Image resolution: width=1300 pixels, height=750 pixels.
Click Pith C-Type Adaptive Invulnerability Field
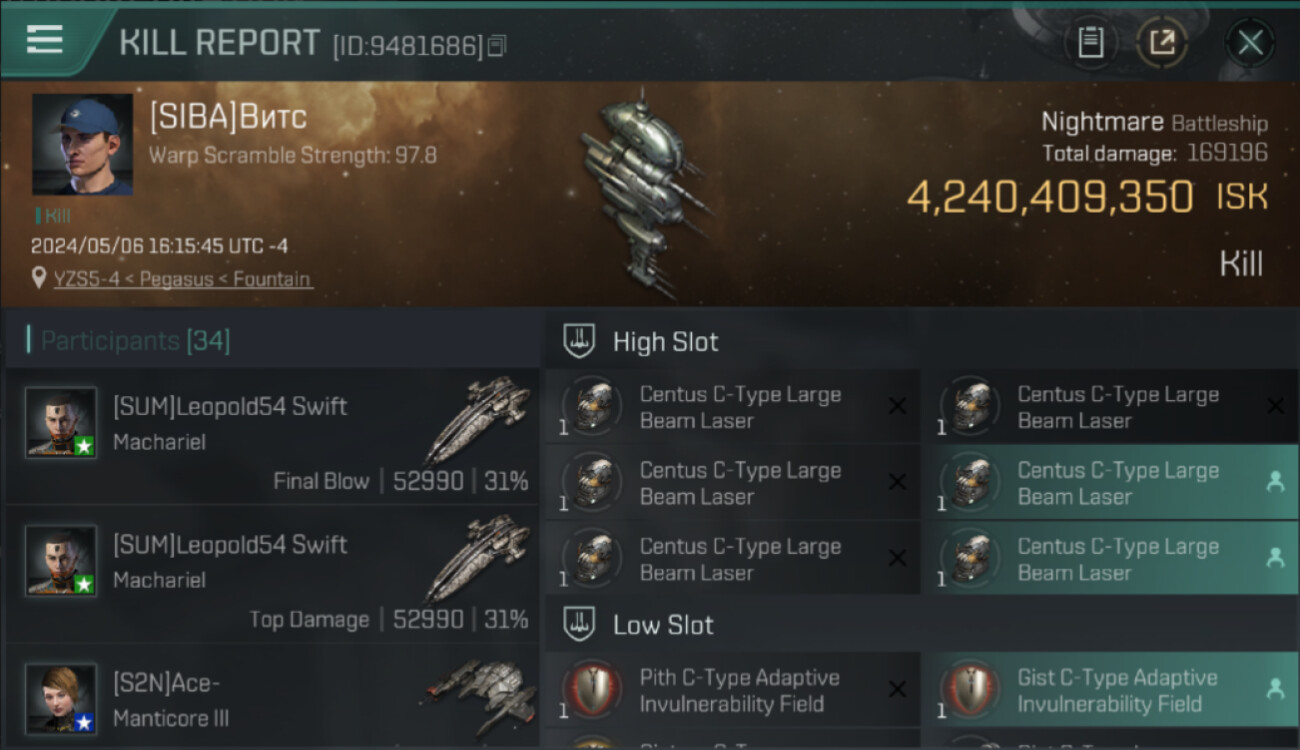732,690
